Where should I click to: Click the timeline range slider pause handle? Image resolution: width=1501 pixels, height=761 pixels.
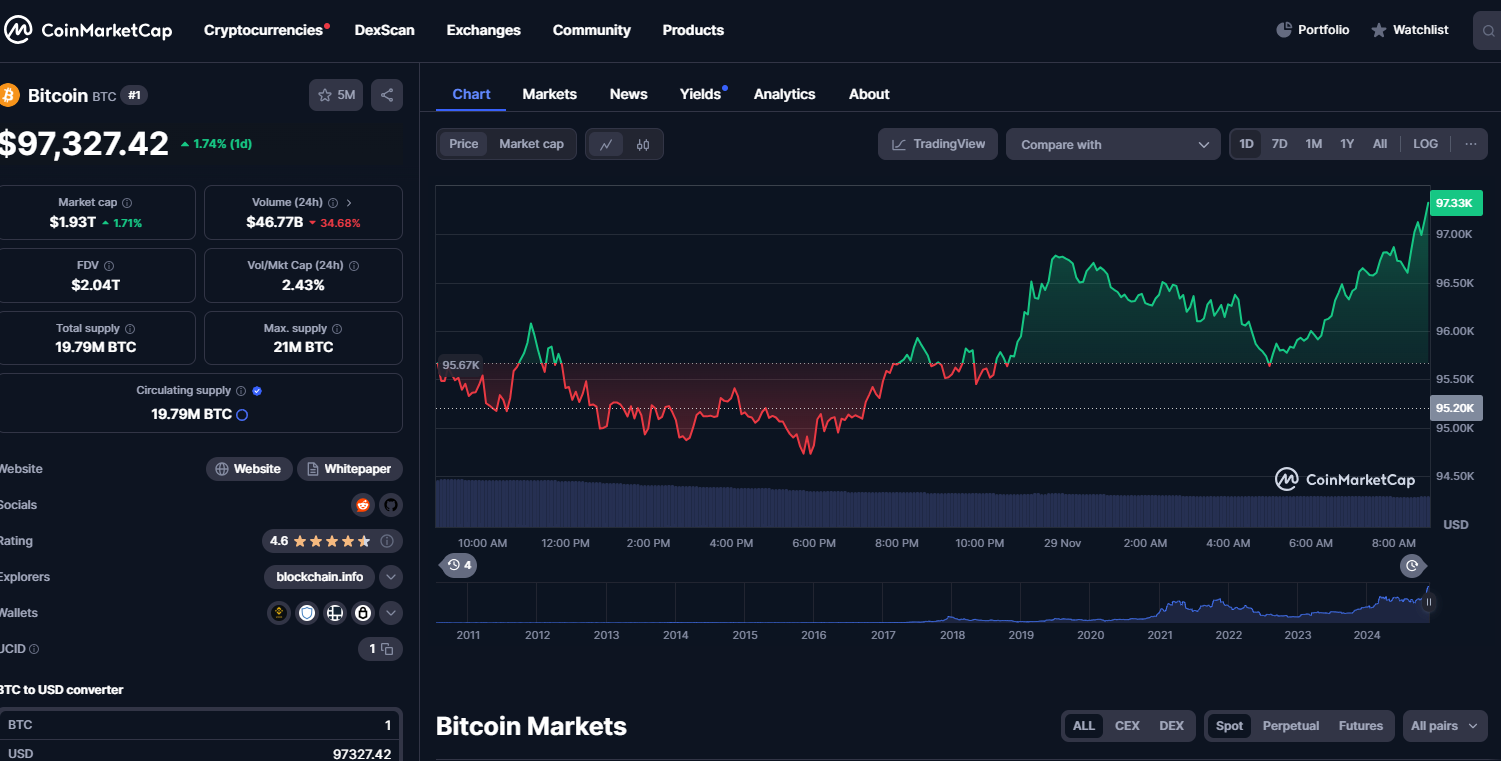(1429, 602)
